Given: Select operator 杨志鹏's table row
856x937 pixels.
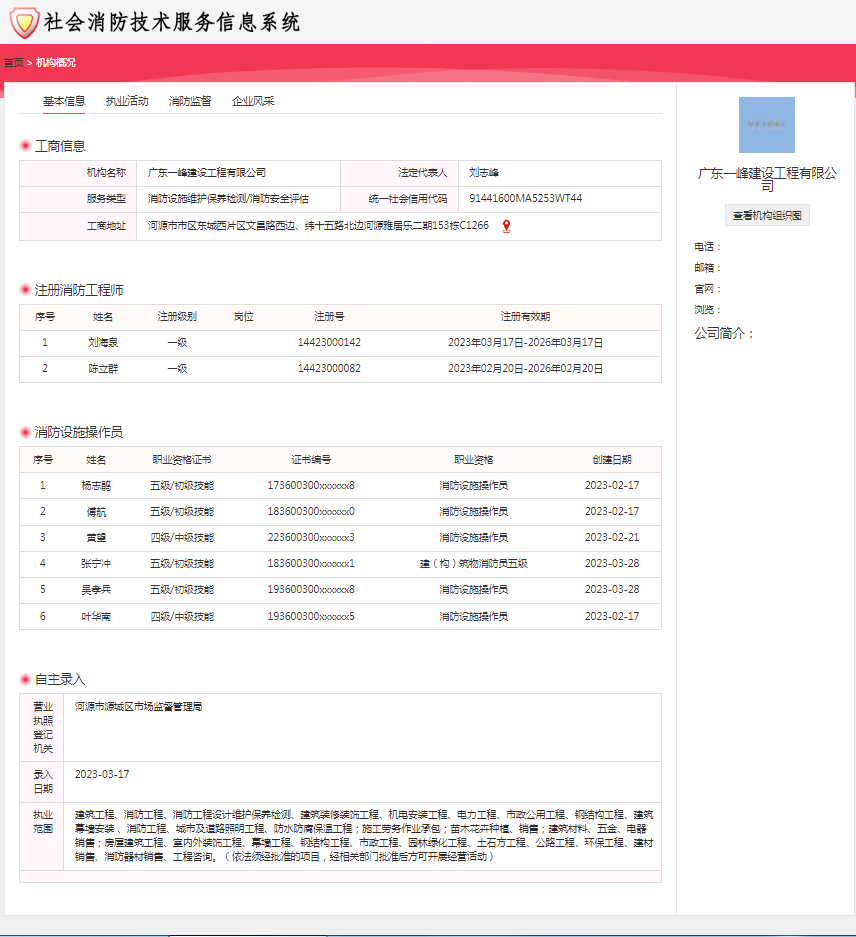Looking at the screenshot, I should pyautogui.click(x=340, y=485).
